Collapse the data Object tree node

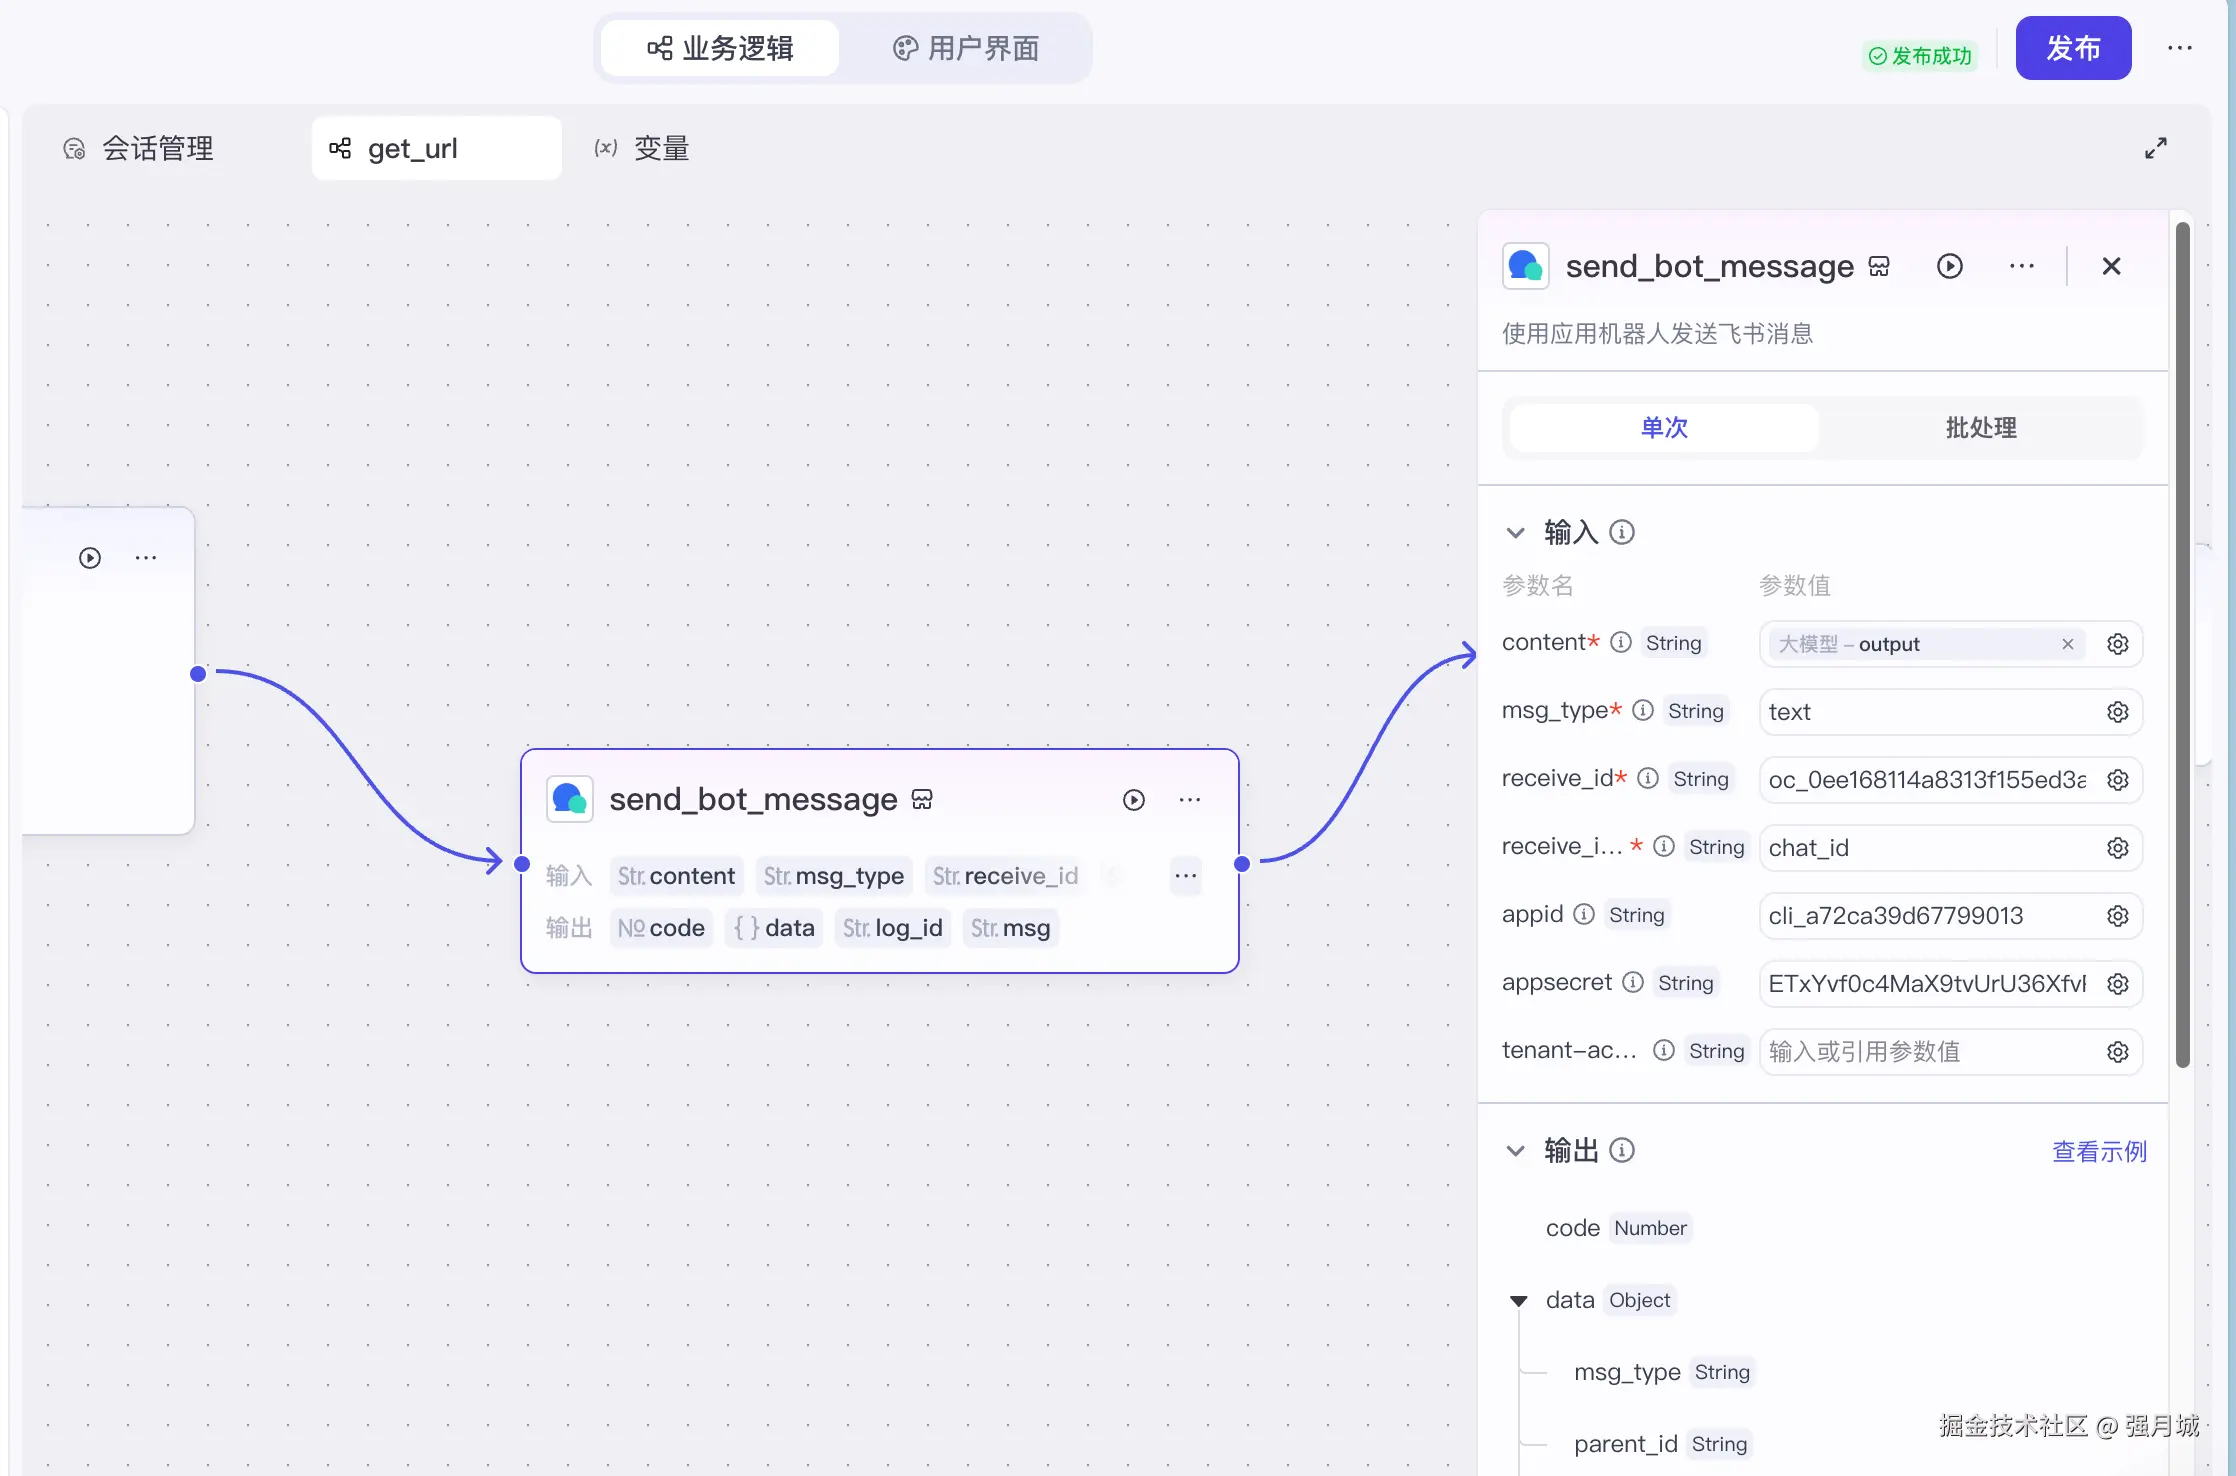pos(1518,1301)
